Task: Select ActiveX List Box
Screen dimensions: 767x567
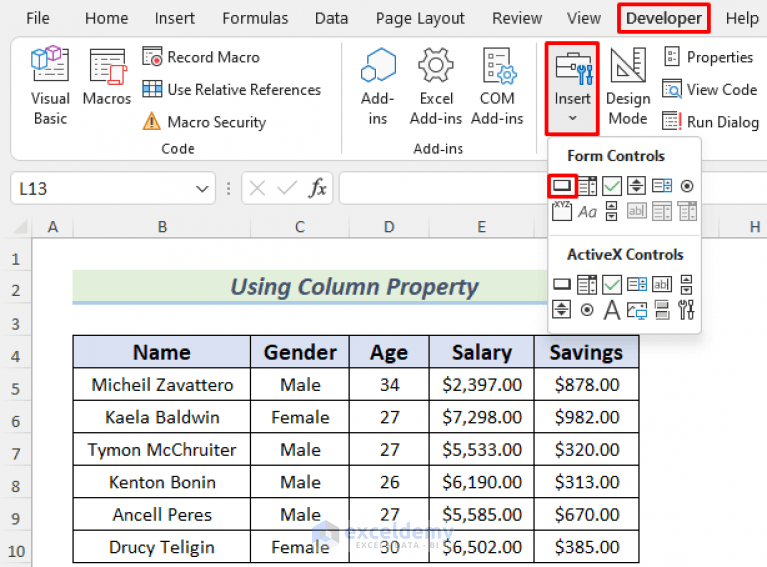Action: (x=637, y=284)
